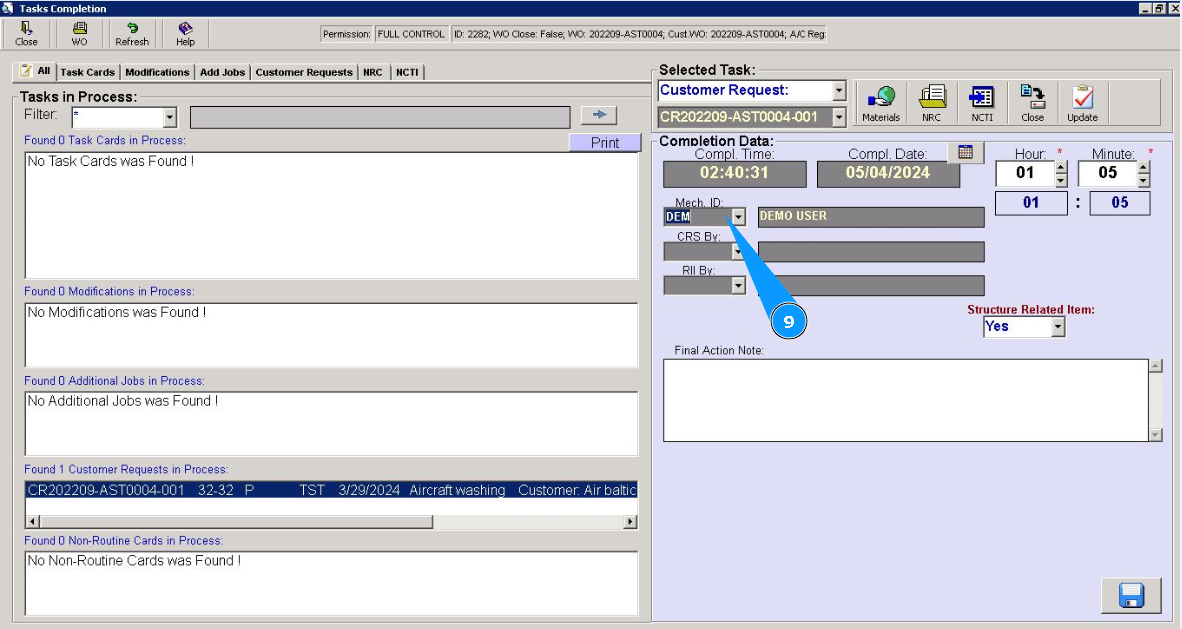Expand the Customer Request type dropdown

[839, 91]
